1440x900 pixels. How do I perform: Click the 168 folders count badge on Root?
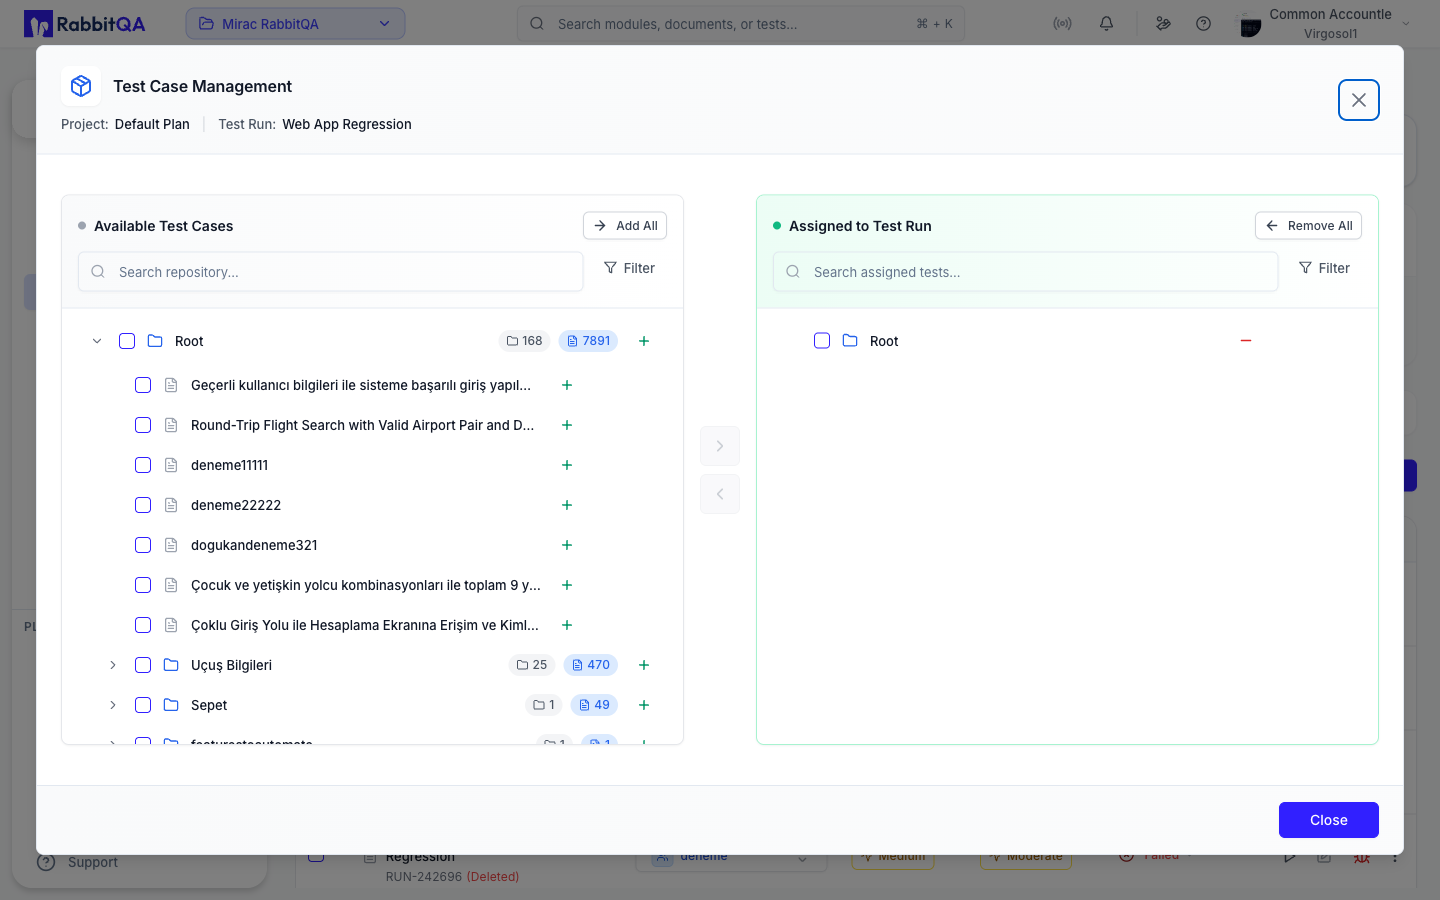(524, 341)
